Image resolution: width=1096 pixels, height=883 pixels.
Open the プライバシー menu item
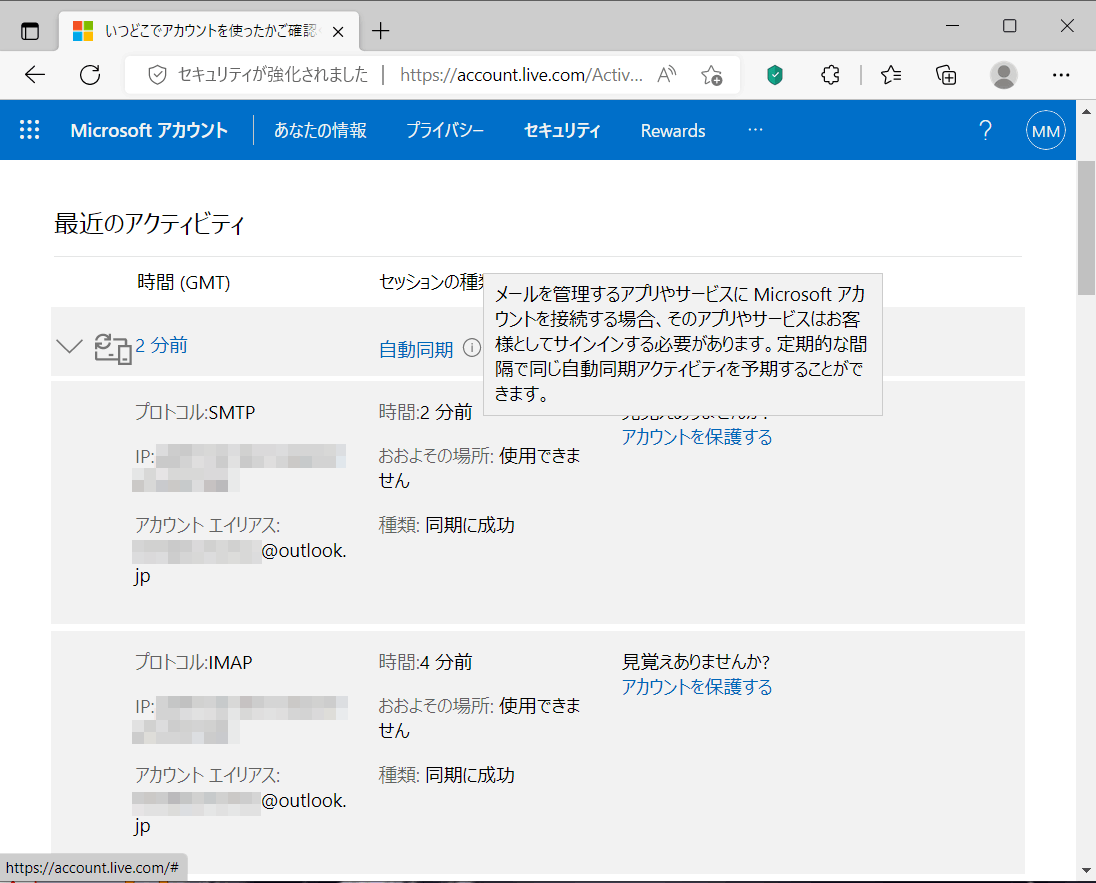click(445, 131)
